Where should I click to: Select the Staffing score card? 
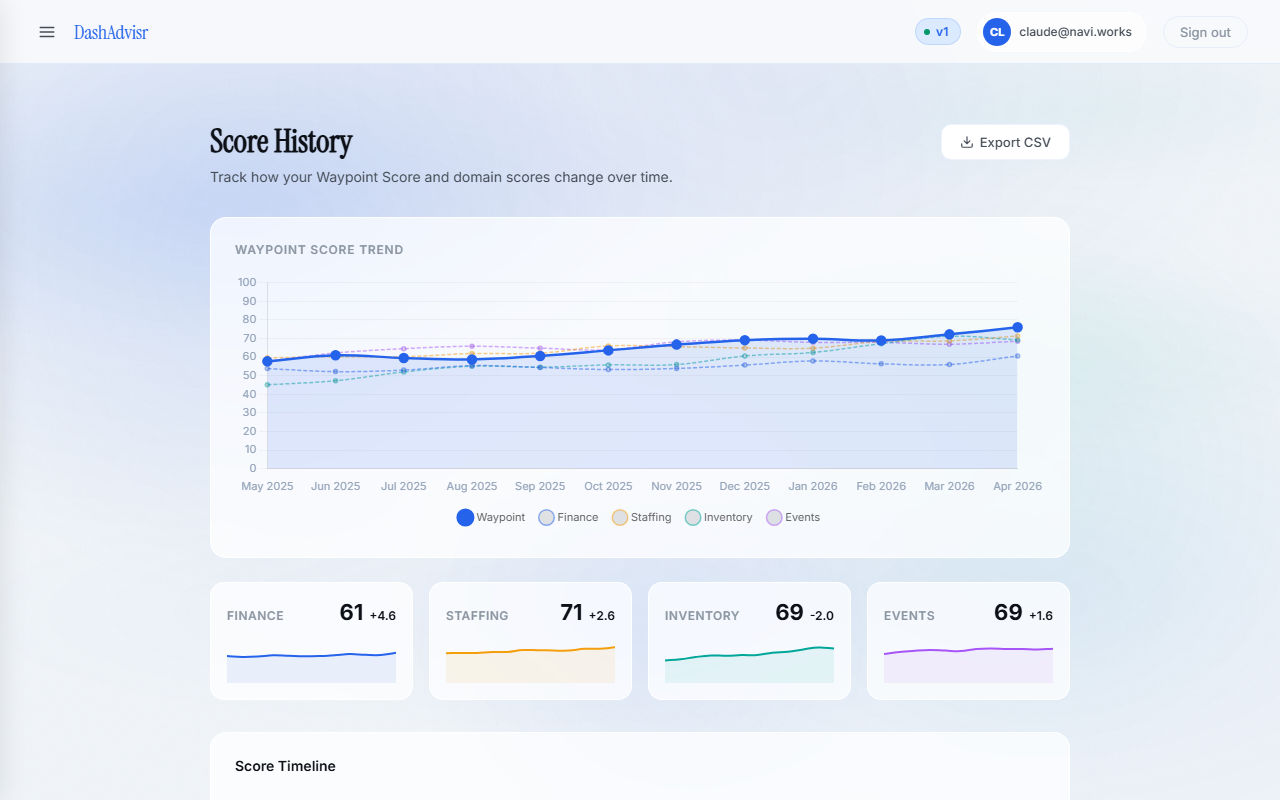530,640
